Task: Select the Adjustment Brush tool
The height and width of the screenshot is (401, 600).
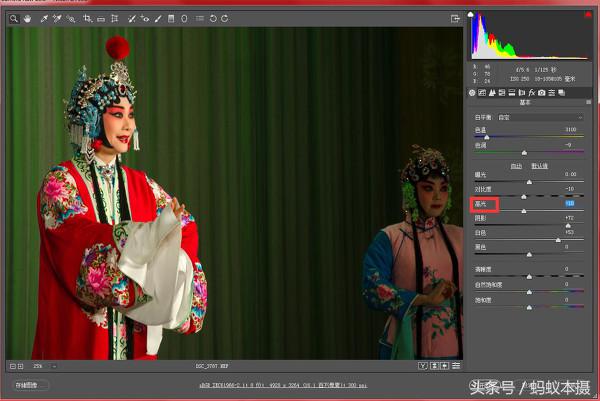Action: click(x=158, y=18)
